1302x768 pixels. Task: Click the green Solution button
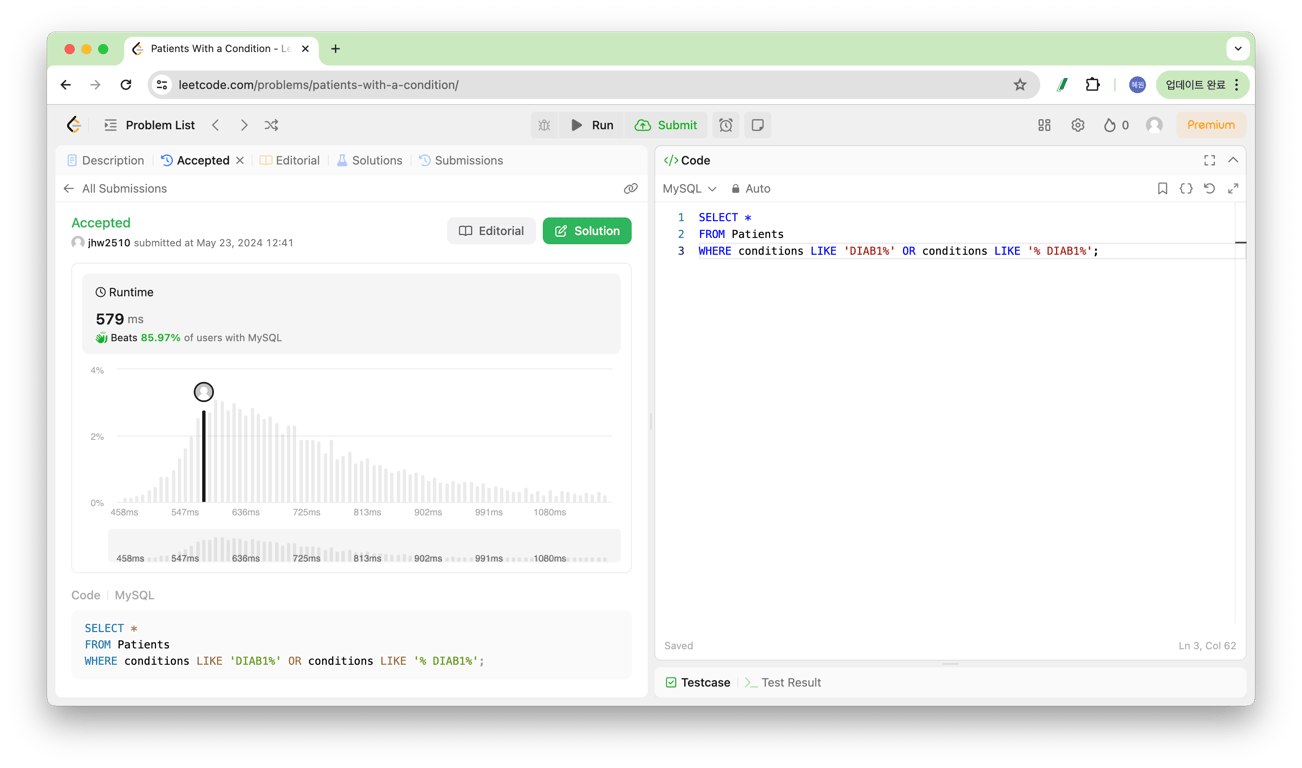pos(587,231)
